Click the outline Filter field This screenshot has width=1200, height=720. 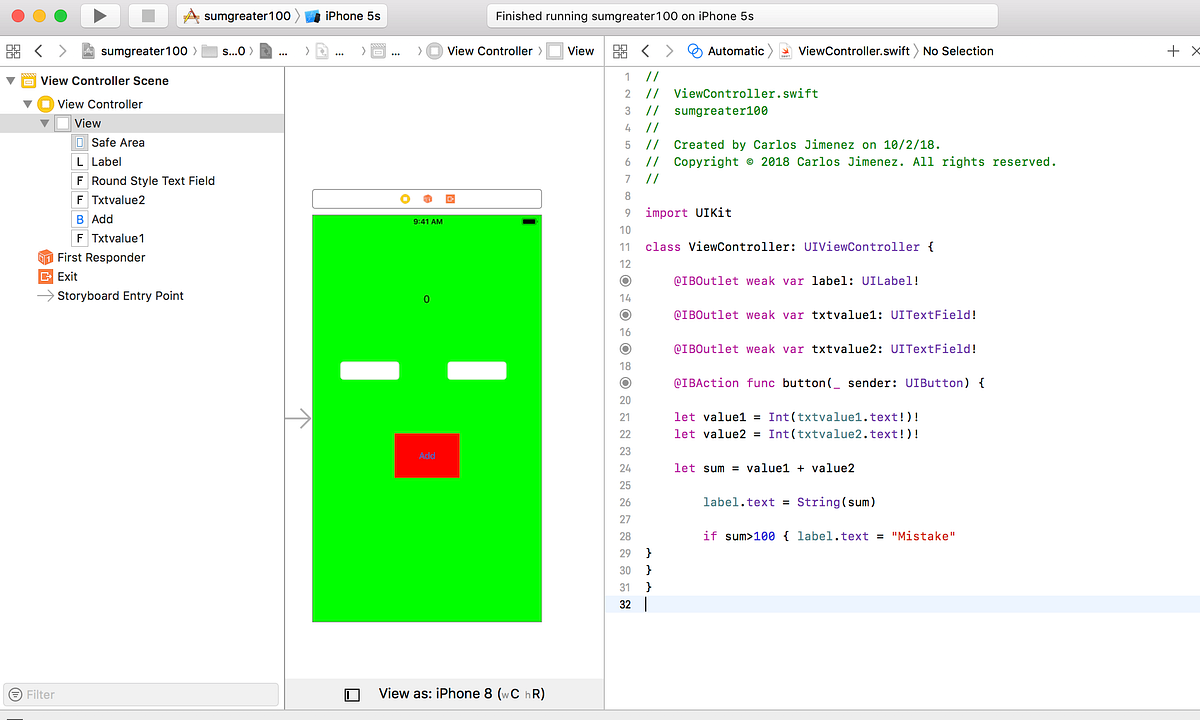142,694
